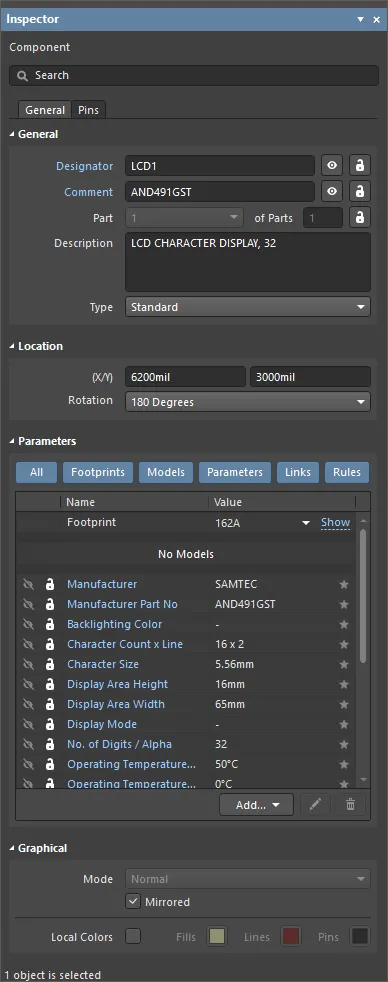Enable the Local Colors checkbox
The image size is (388, 982).
[x=133, y=937]
